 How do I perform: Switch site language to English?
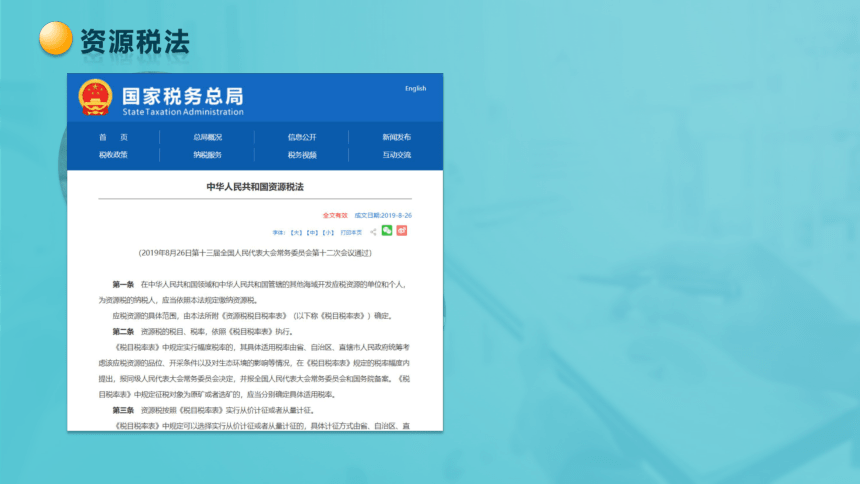coord(415,88)
